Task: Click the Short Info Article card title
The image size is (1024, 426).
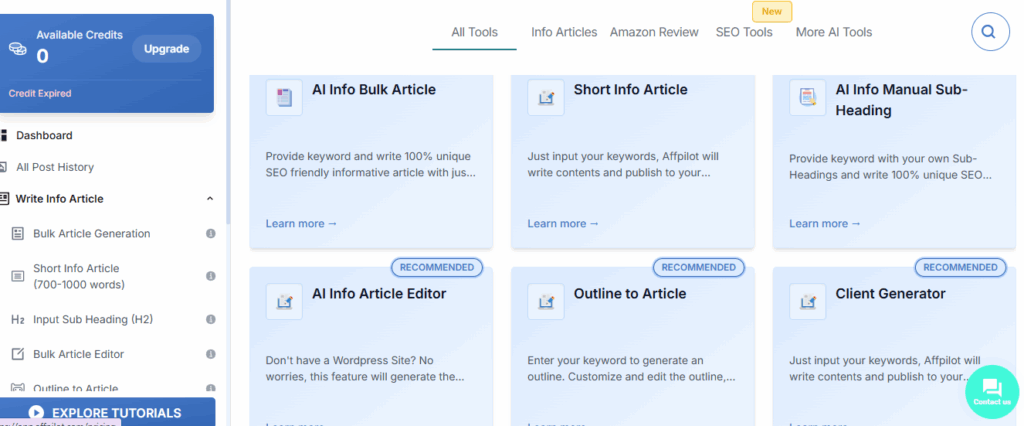Action: point(630,90)
